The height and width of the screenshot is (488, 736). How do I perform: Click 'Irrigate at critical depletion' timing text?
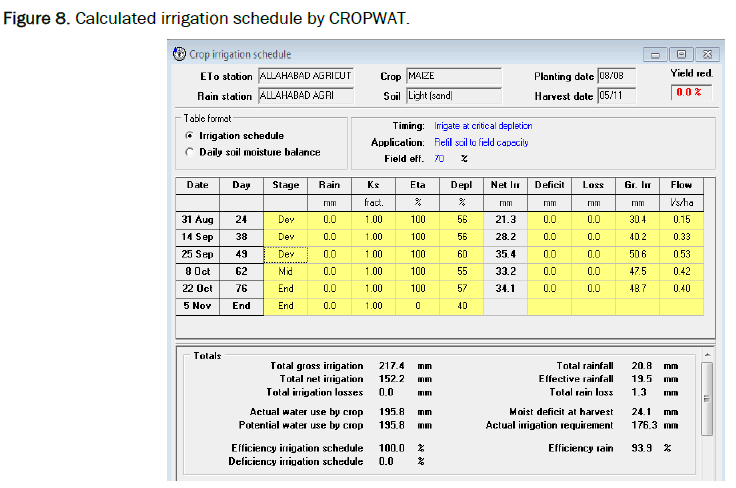483,126
